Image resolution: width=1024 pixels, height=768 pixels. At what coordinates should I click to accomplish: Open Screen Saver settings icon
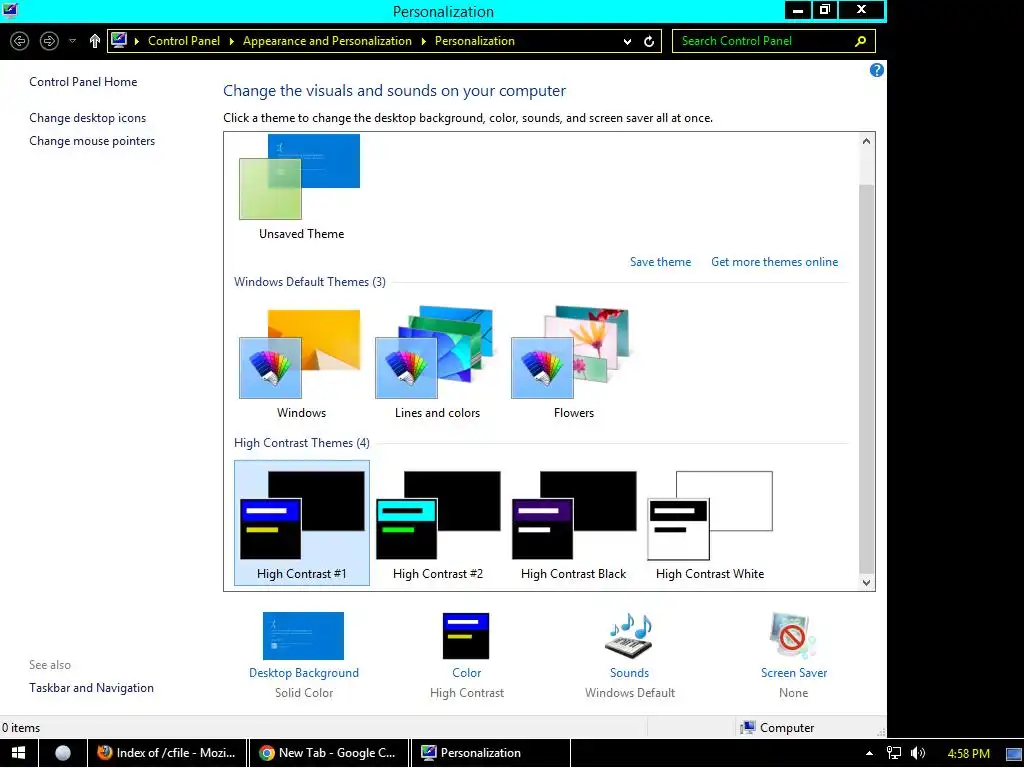pyautogui.click(x=792, y=635)
